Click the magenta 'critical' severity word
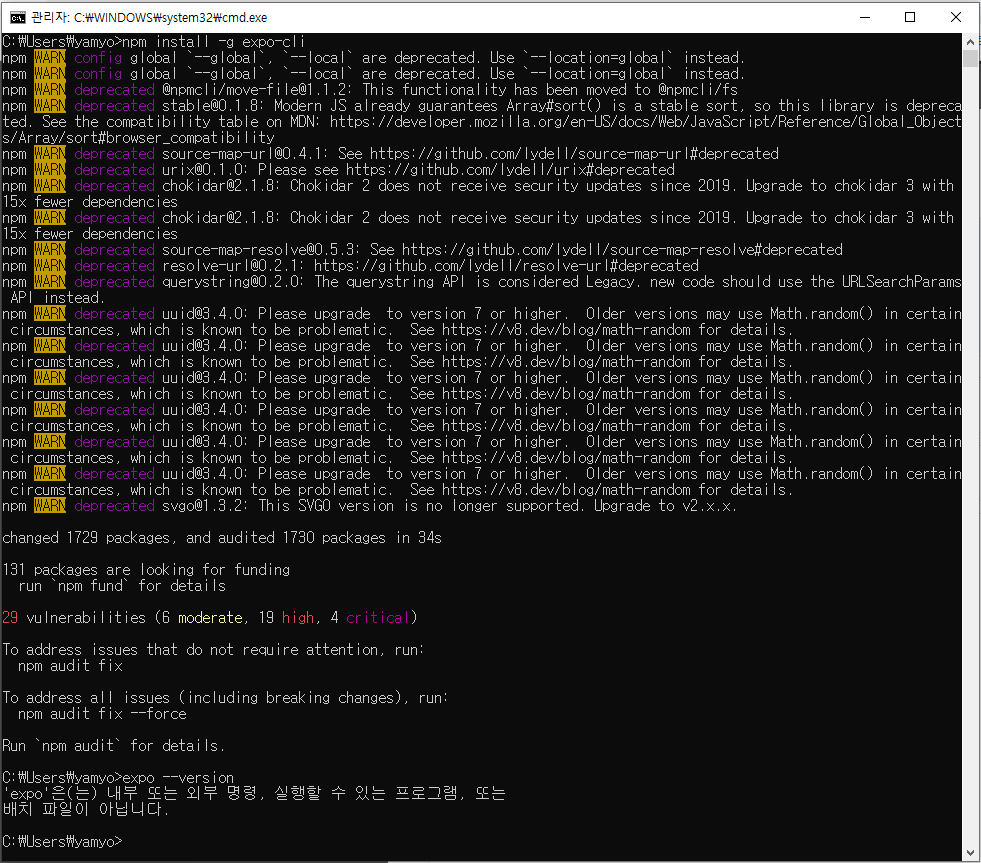This screenshot has width=981, height=863. 377,618
